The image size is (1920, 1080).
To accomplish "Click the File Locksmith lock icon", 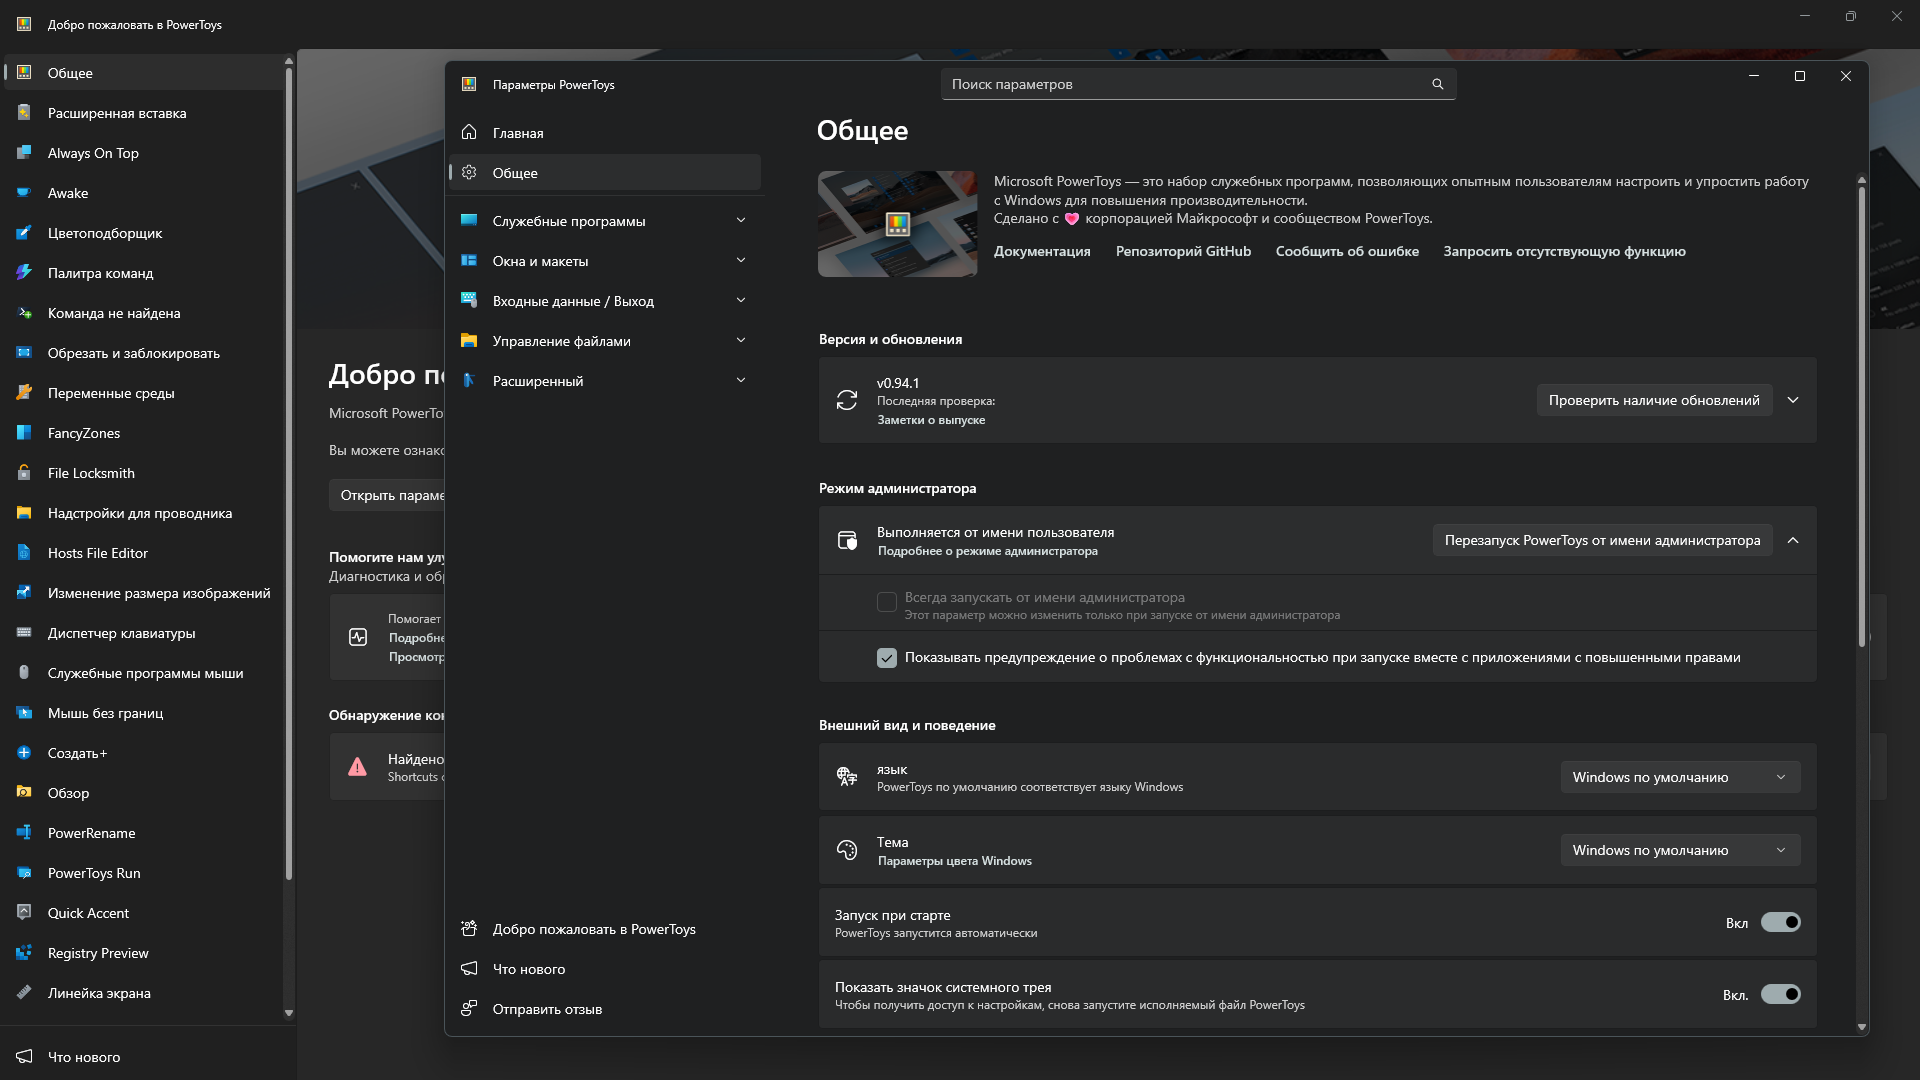I will click(x=24, y=473).
